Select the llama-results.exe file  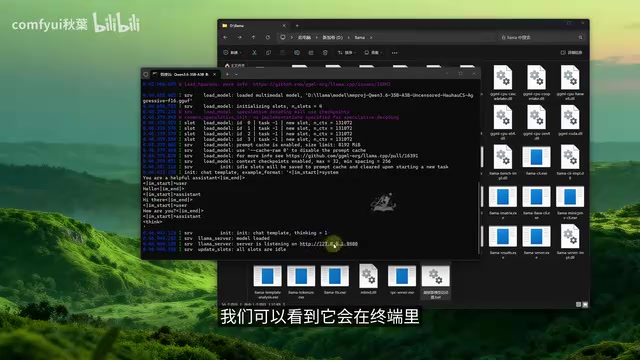click(x=503, y=242)
